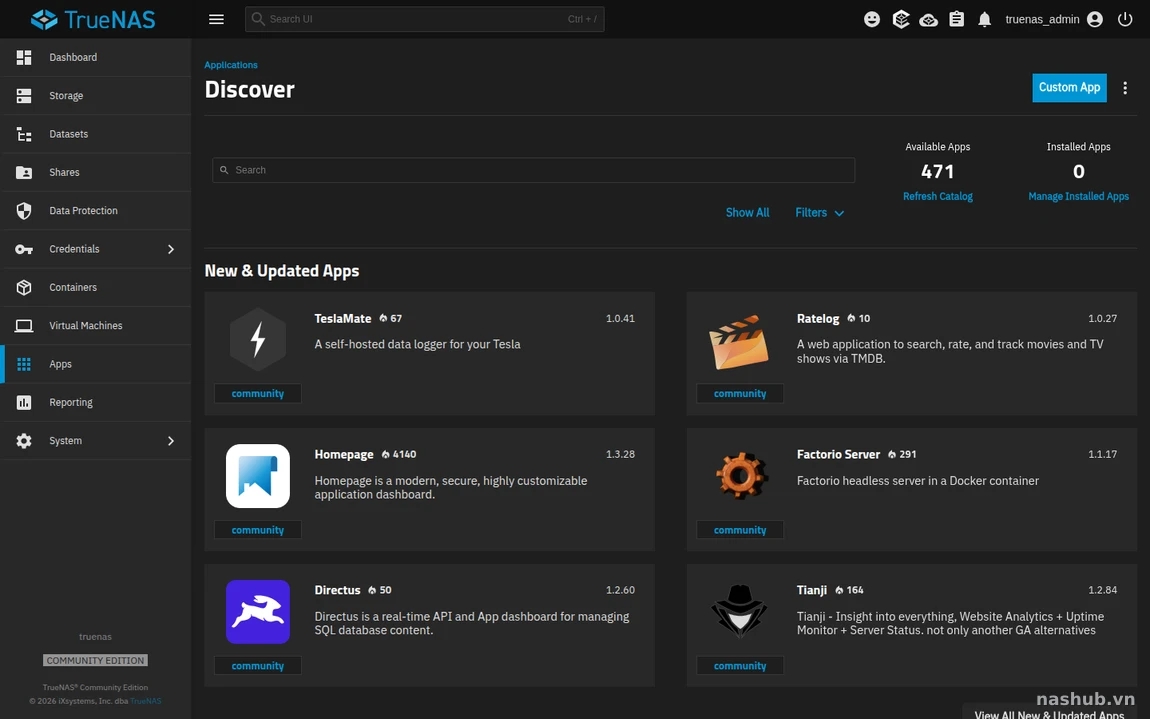Click the power icon
This screenshot has width=1150, height=719.
(x=1125, y=19)
